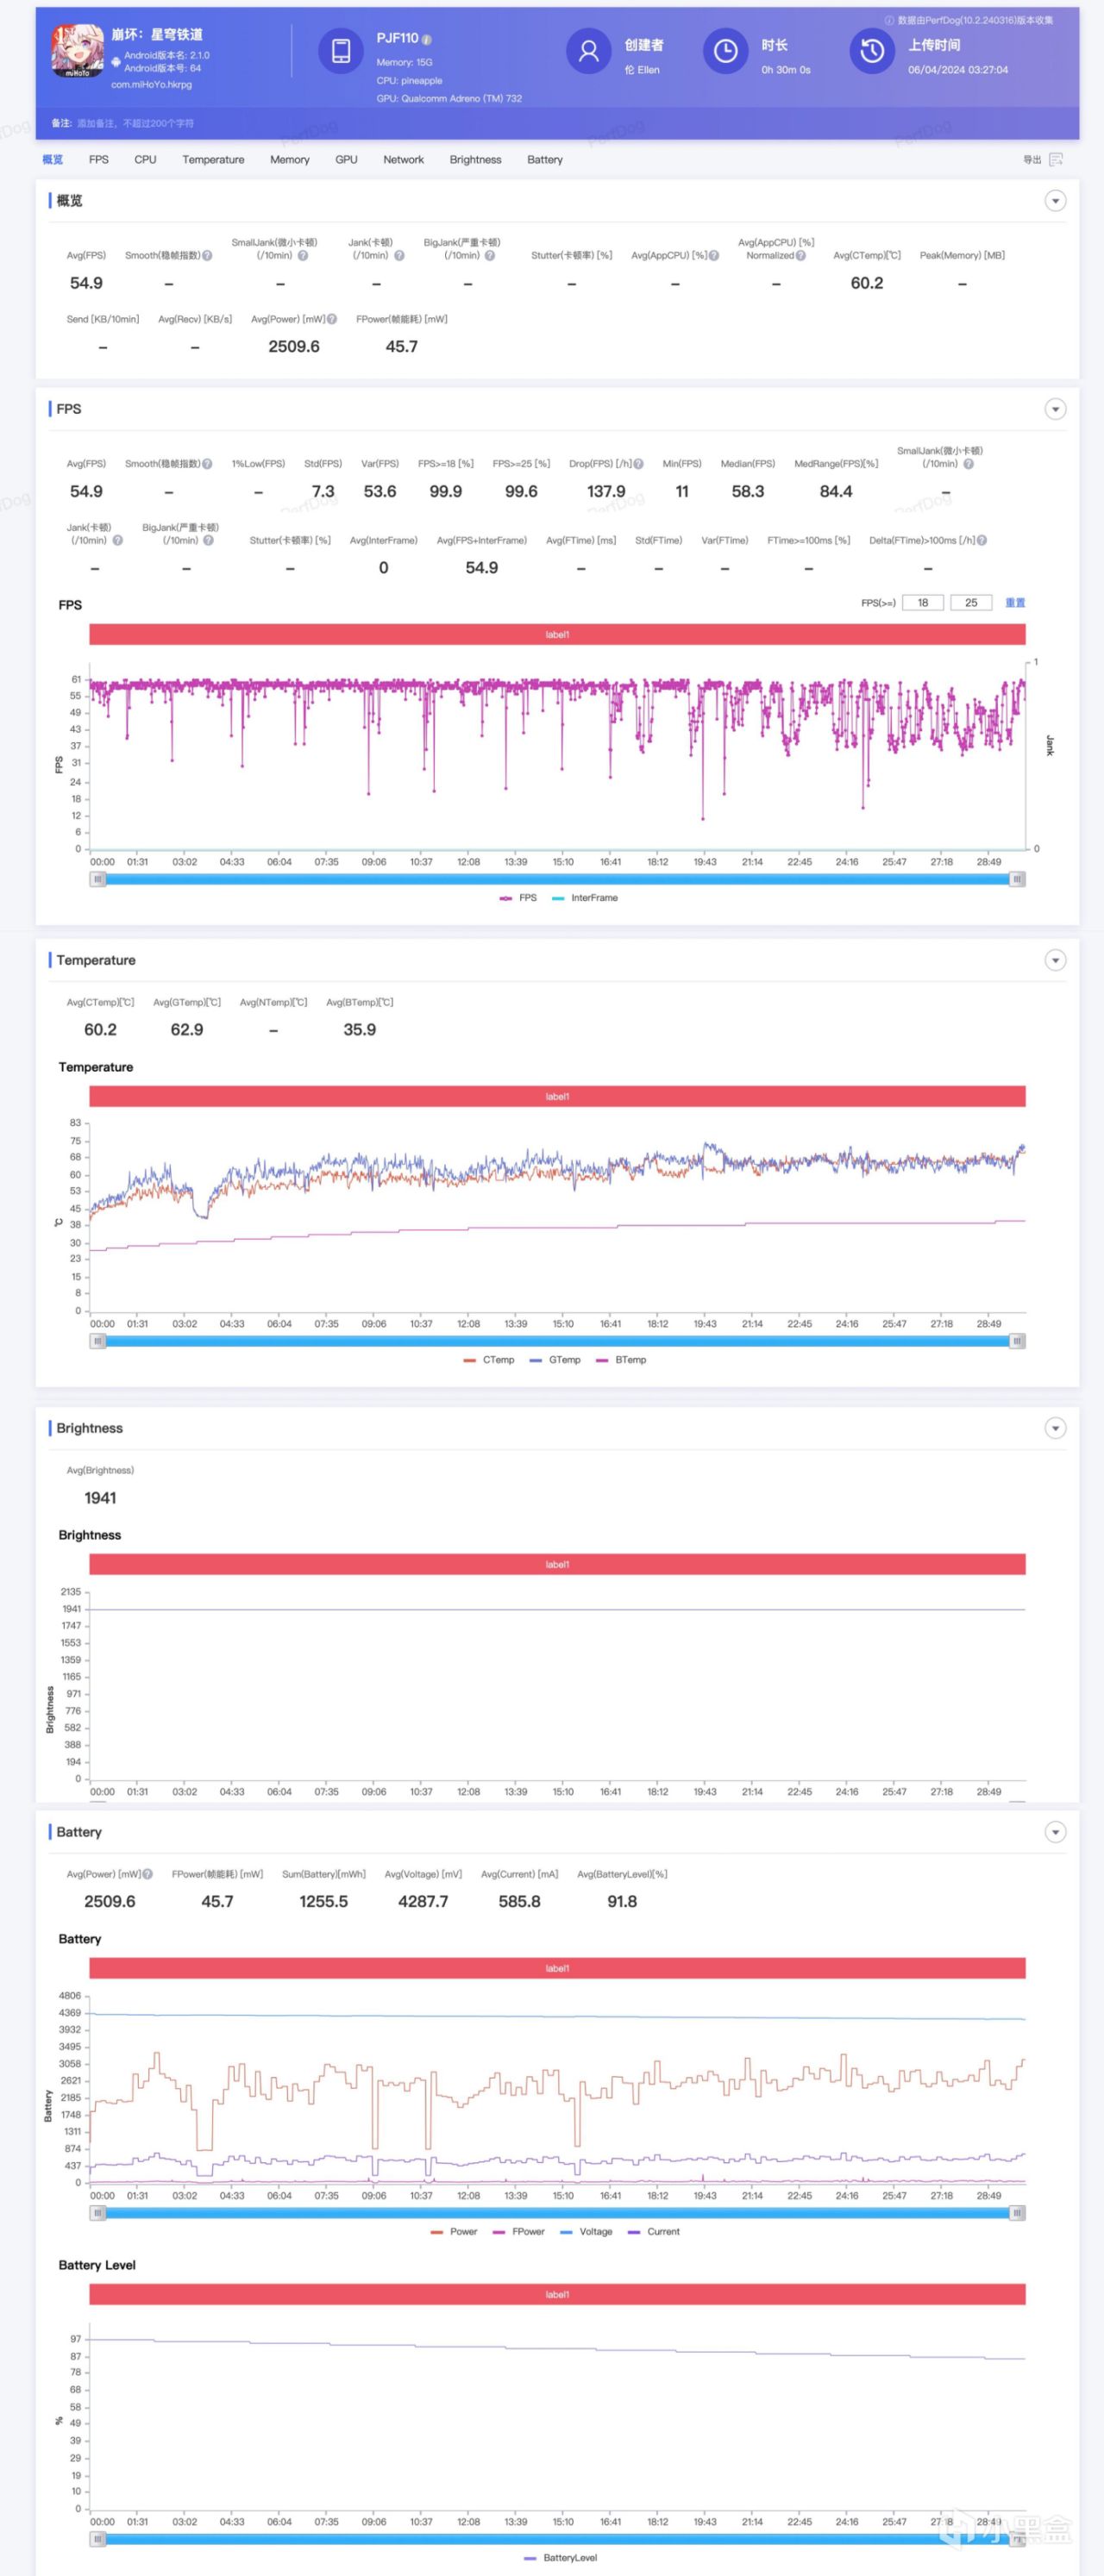The height and width of the screenshot is (2576, 1104).
Task: Click the info icon next to PJF110
Action: pos(427,39)
